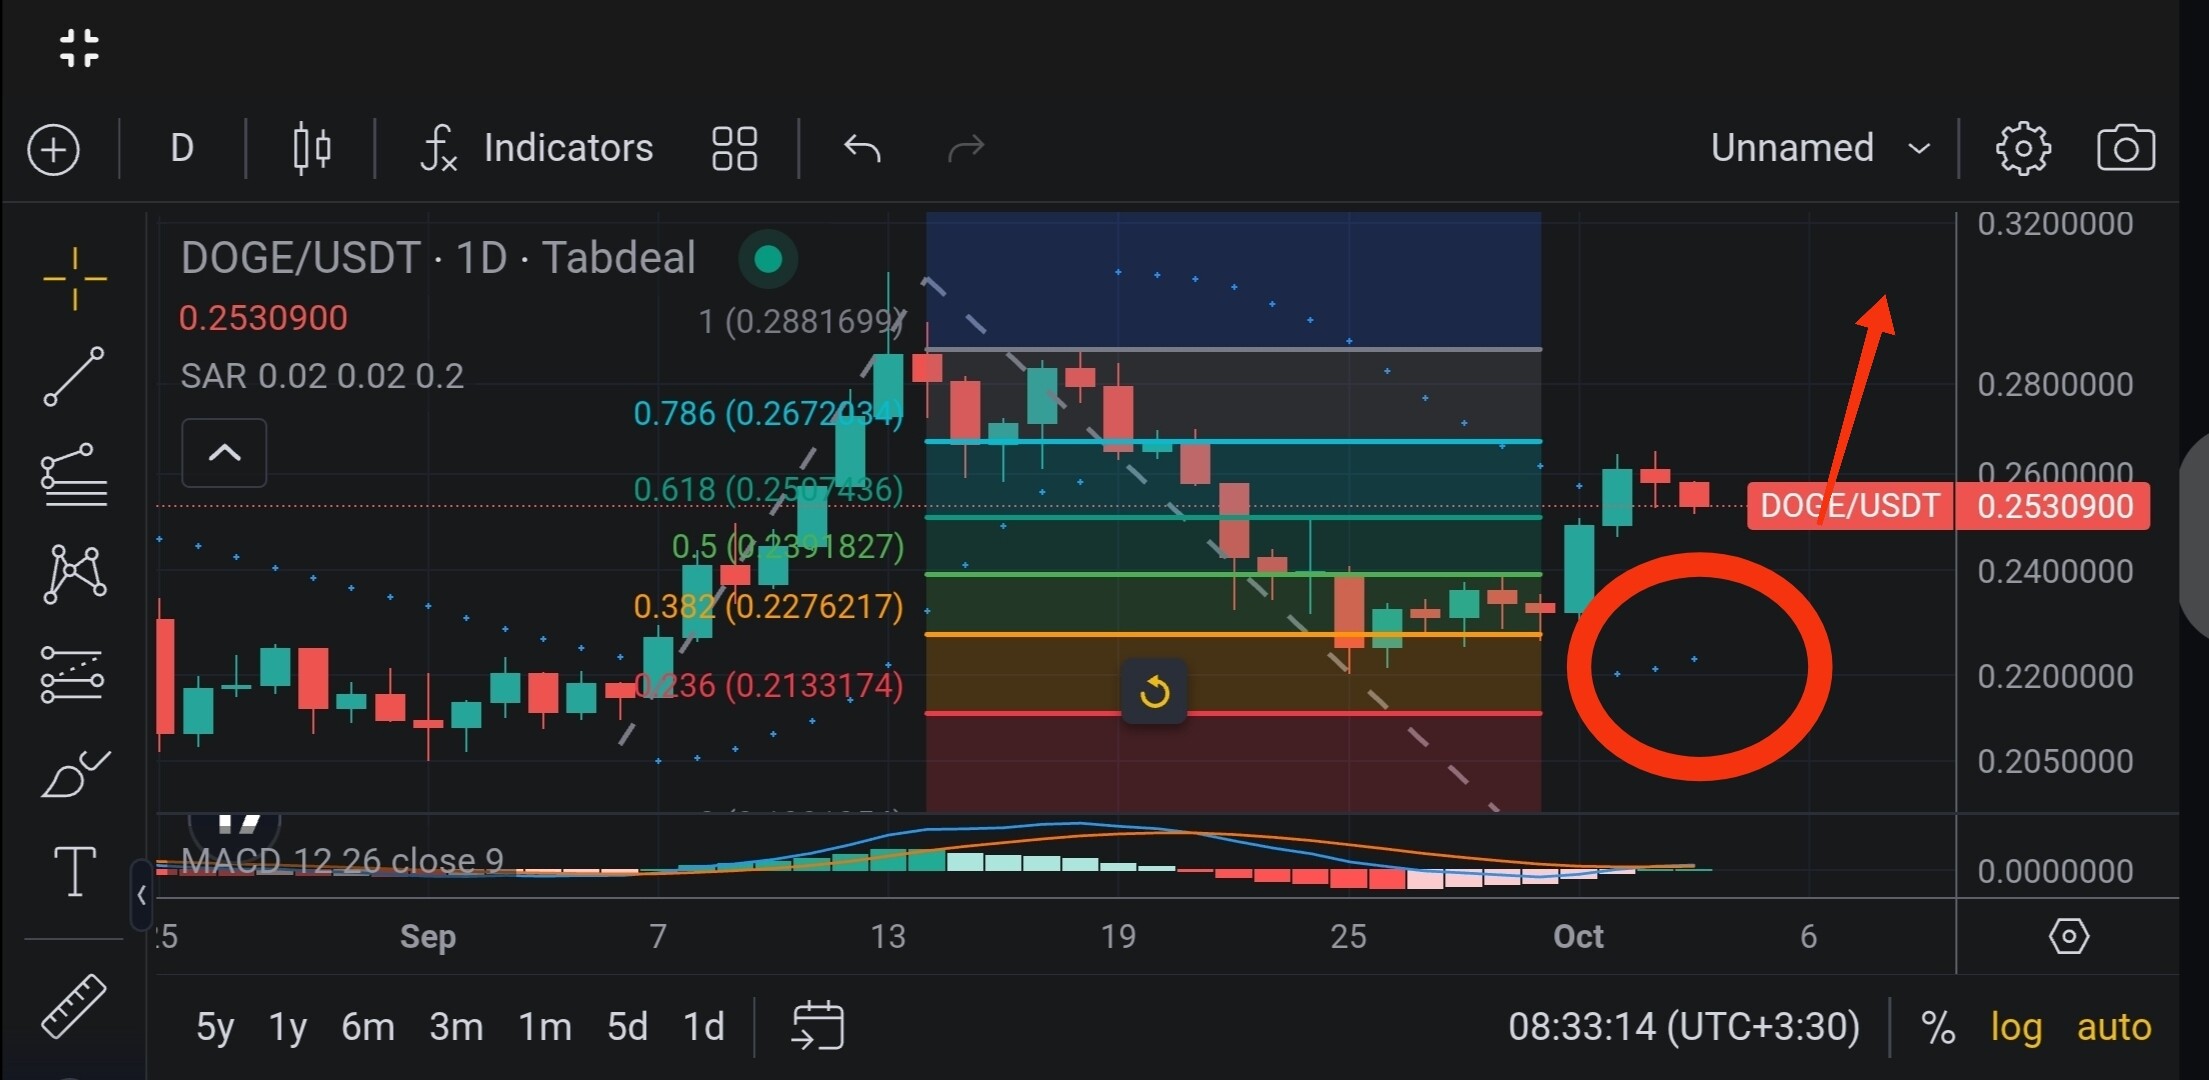Select the trend line drawing tool

pyautogui.click(x=74, y=376)
